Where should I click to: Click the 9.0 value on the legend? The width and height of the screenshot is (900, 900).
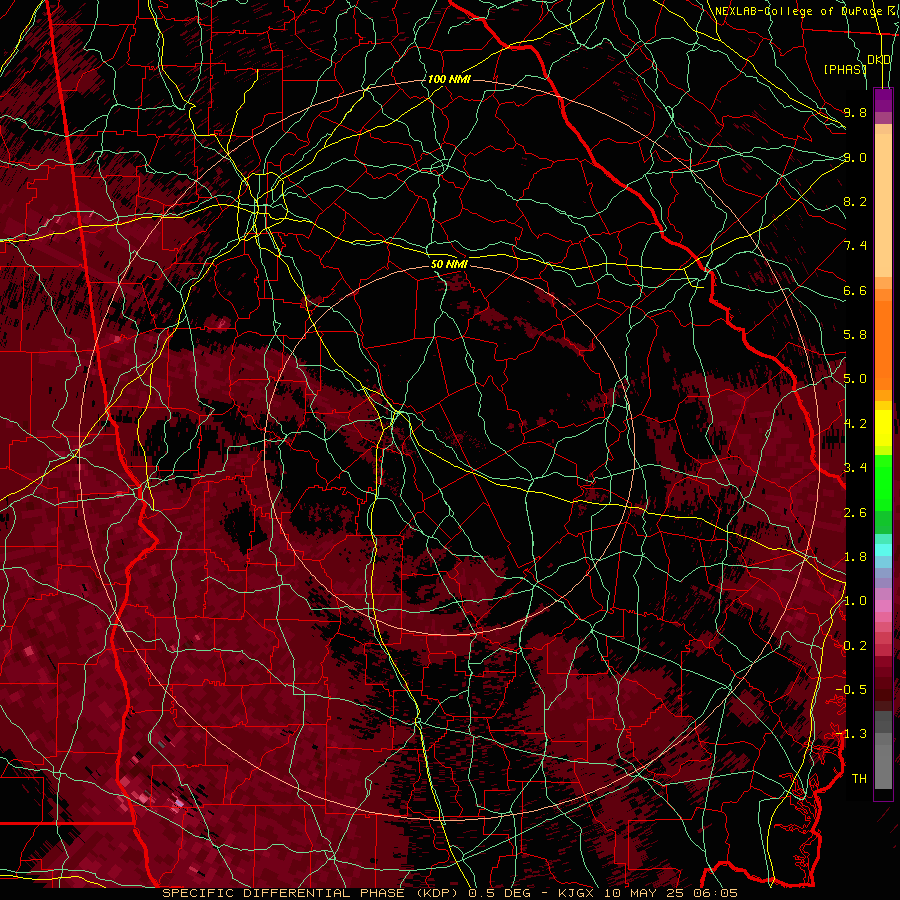click(x=855, y=157)
